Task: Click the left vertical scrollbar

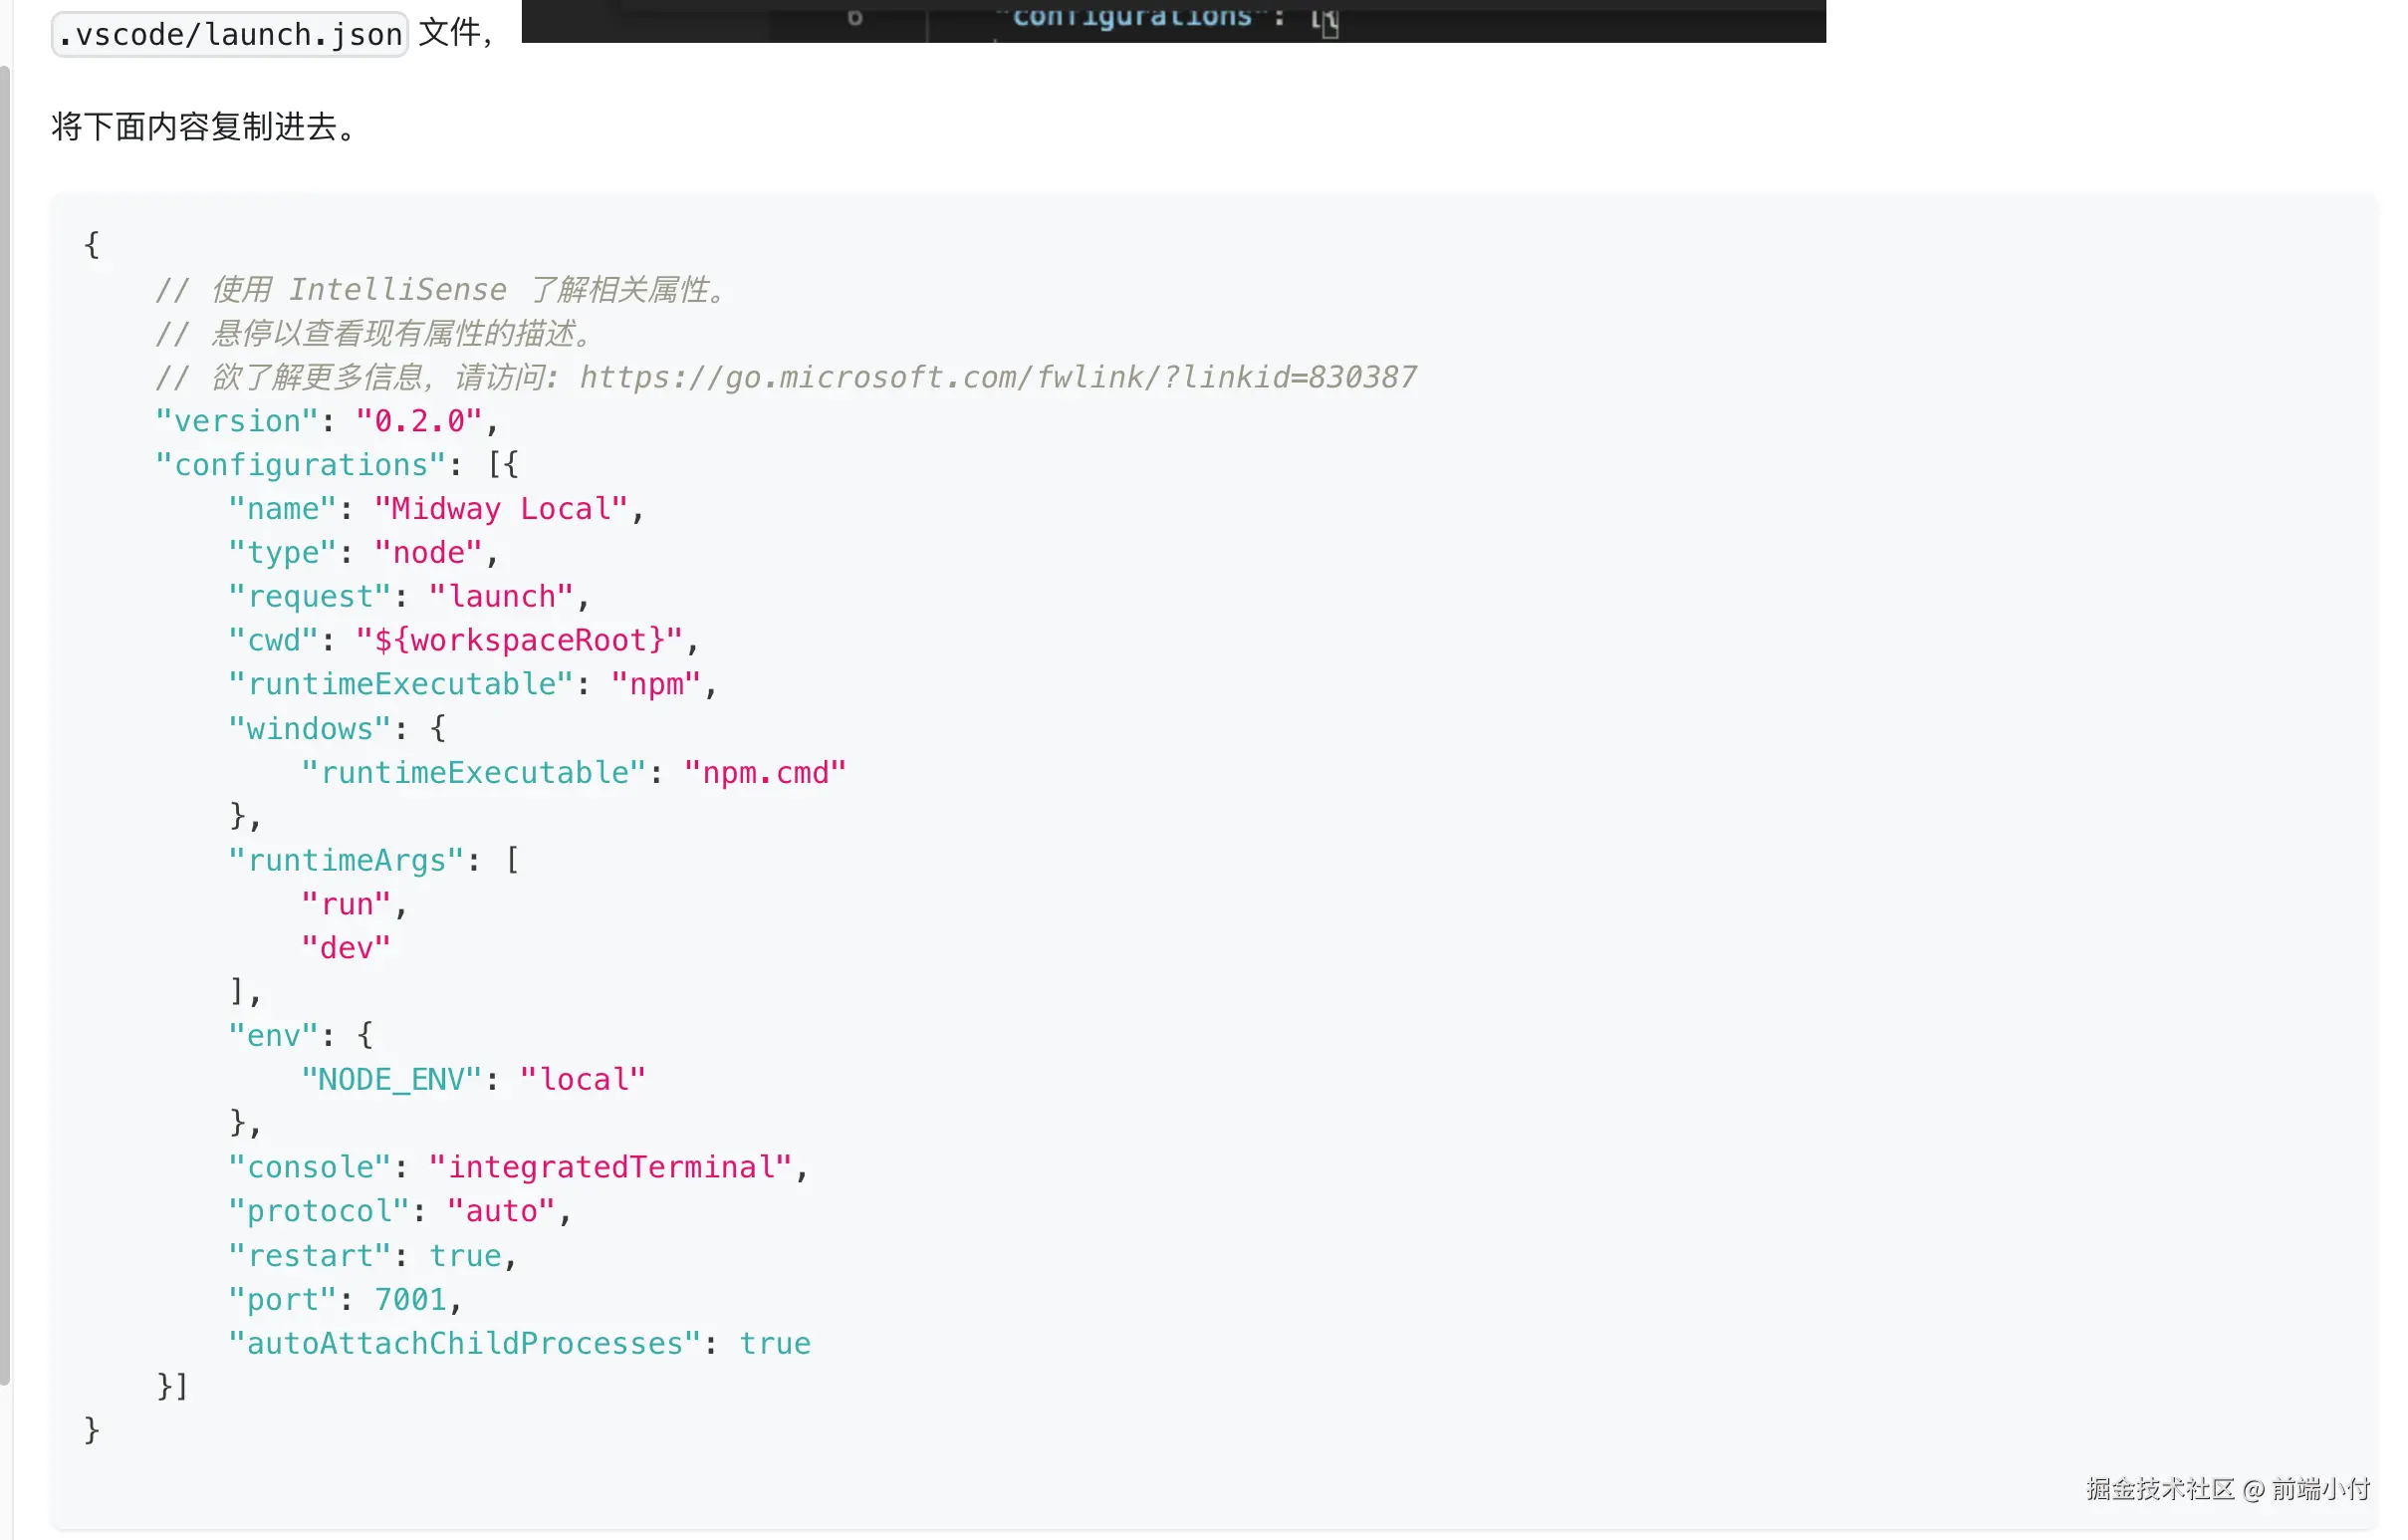Action: (x=5, y=724)
